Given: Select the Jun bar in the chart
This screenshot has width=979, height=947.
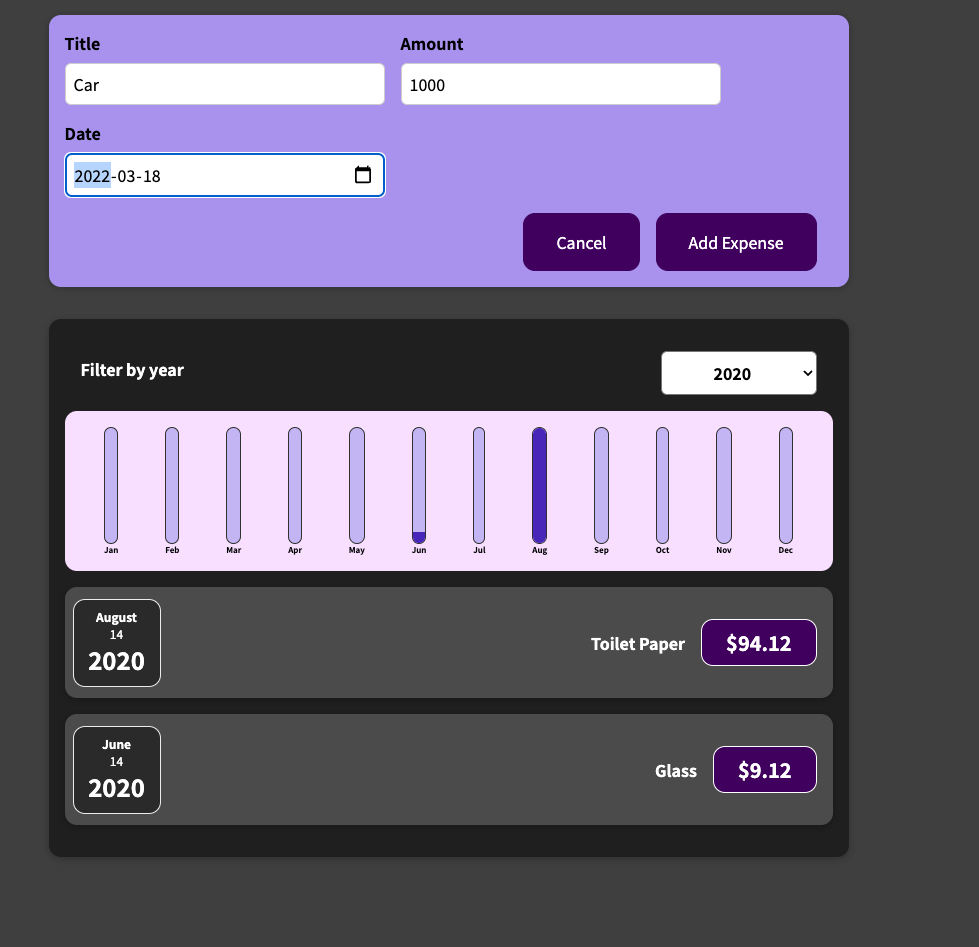Looking at the screenshot, I should [418, 485].
